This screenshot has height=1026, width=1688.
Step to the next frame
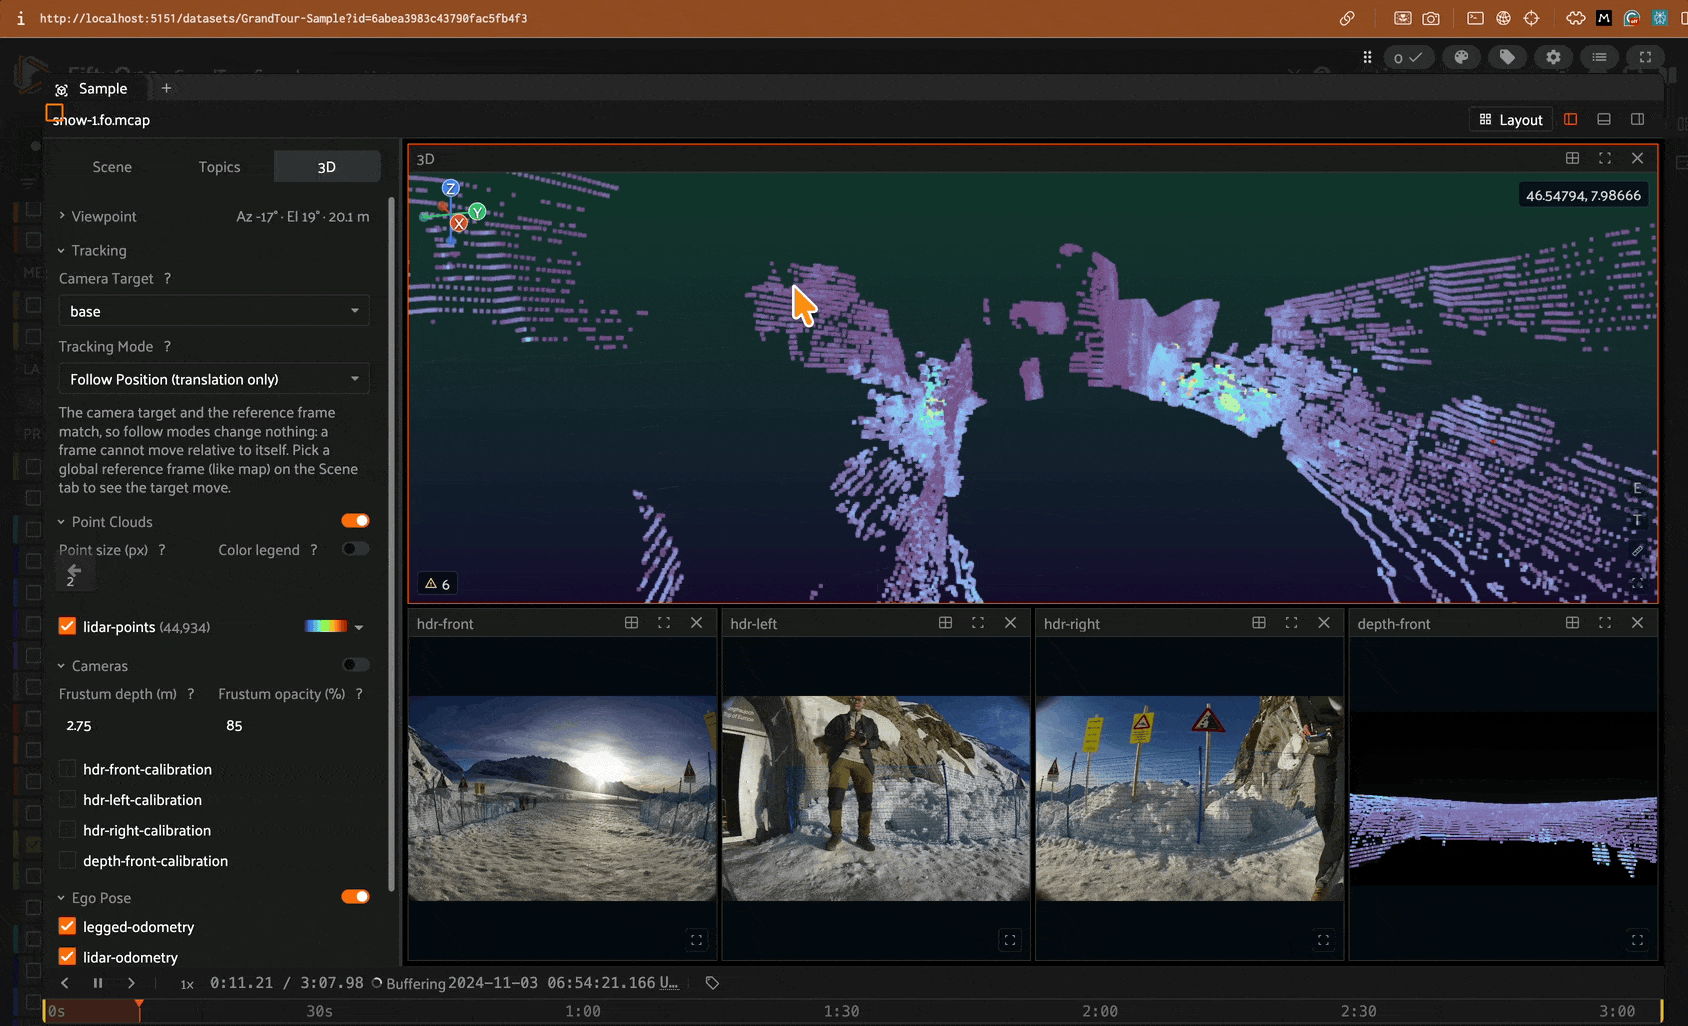click(x=131, y=983)
